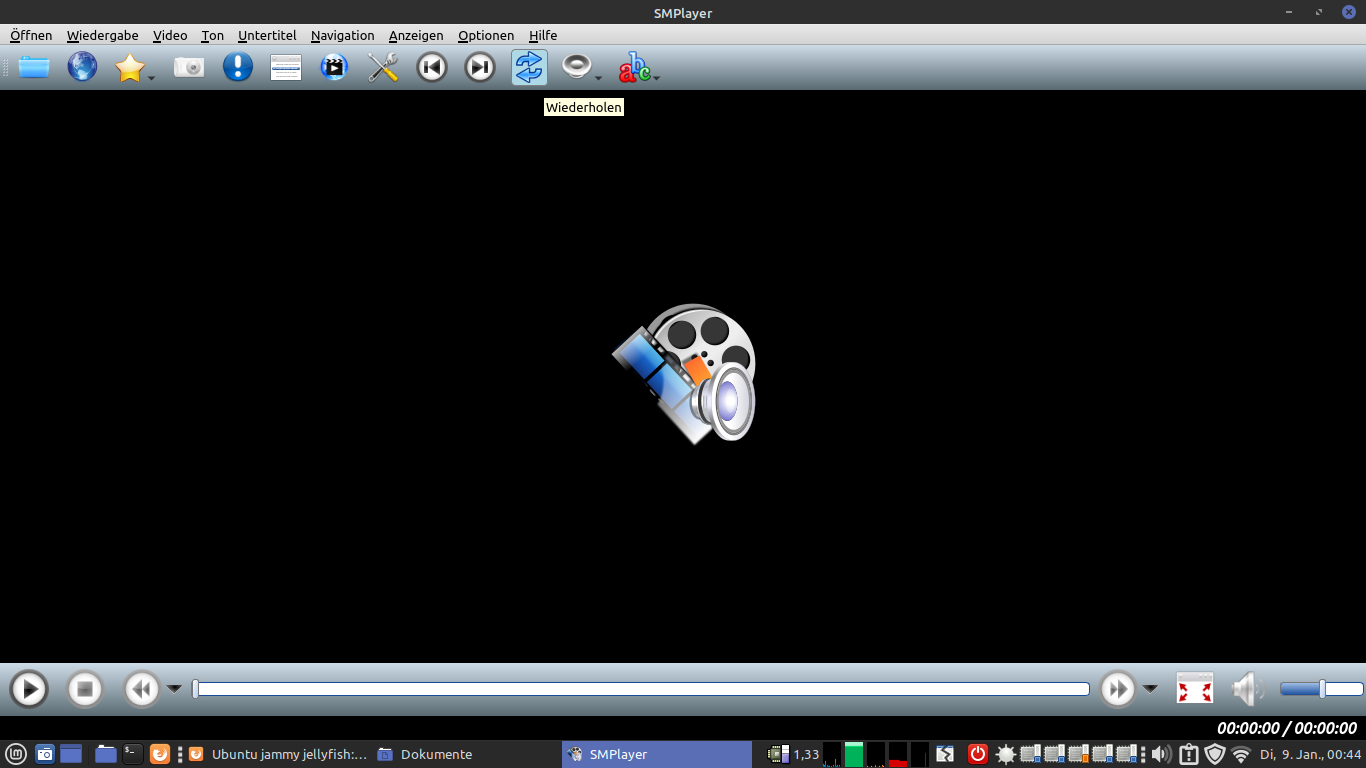The height and width of the screenshot is (768, 1366).
Task: Launch Firefox from taskbar launcher
Action: (x=159, y=754)
